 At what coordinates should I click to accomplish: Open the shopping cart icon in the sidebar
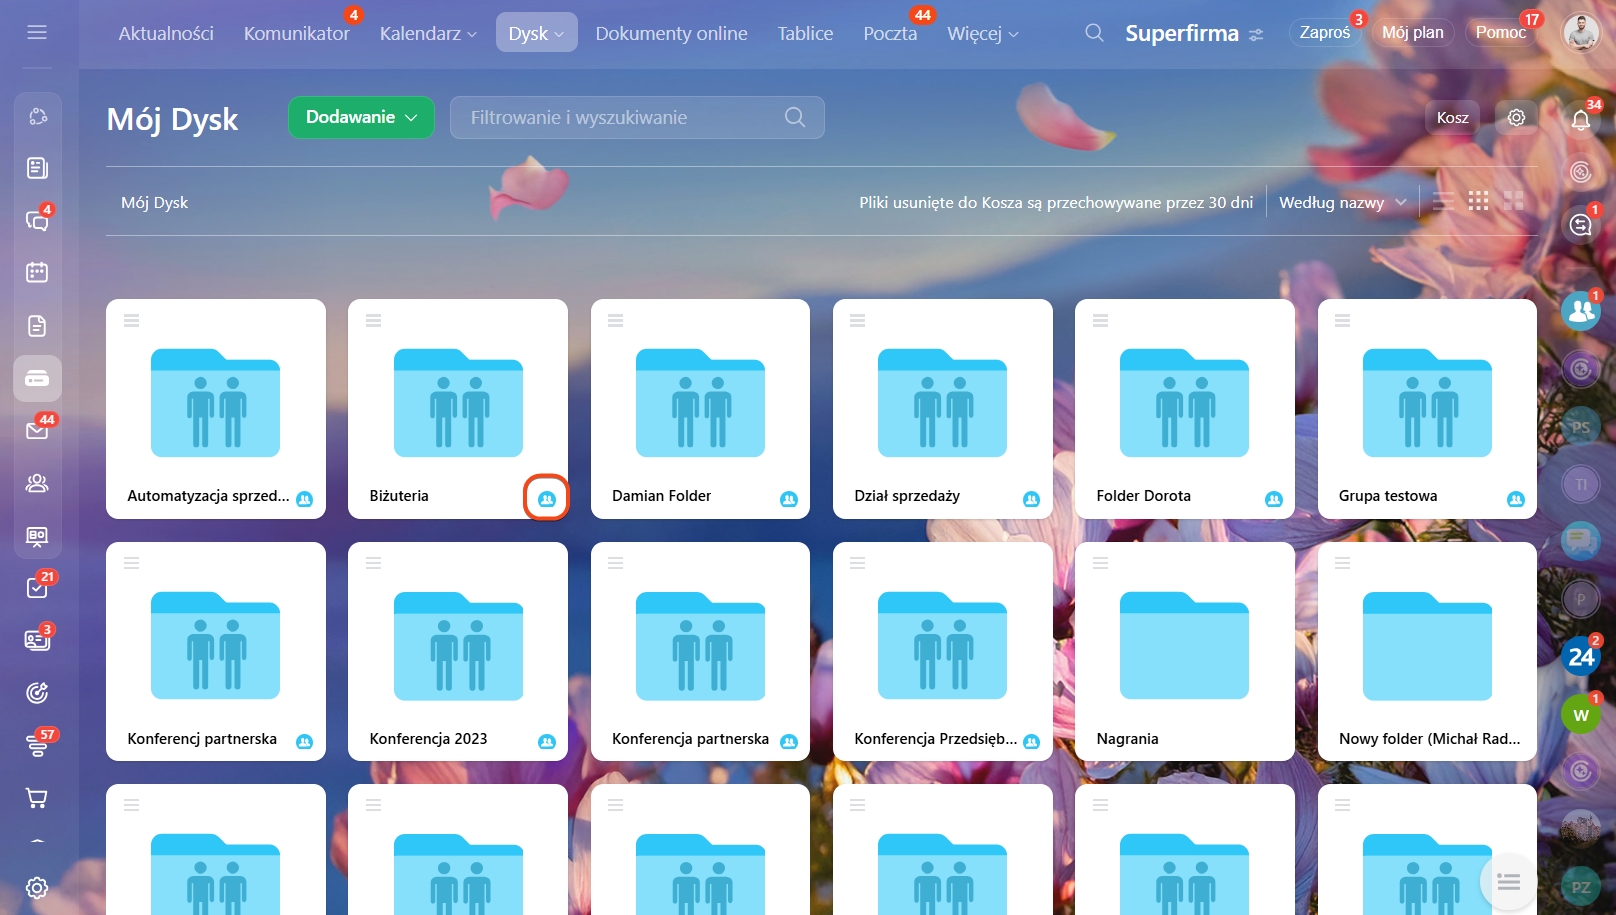click(37, 798)
